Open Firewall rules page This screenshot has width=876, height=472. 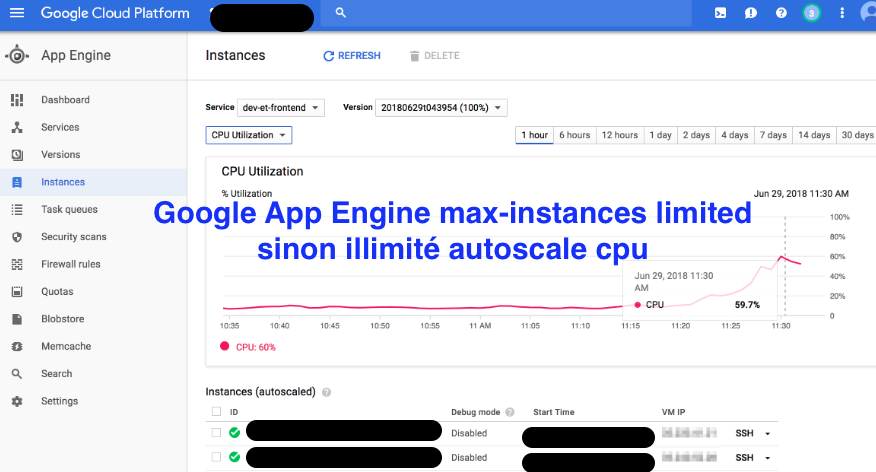[x=70, y=264]
